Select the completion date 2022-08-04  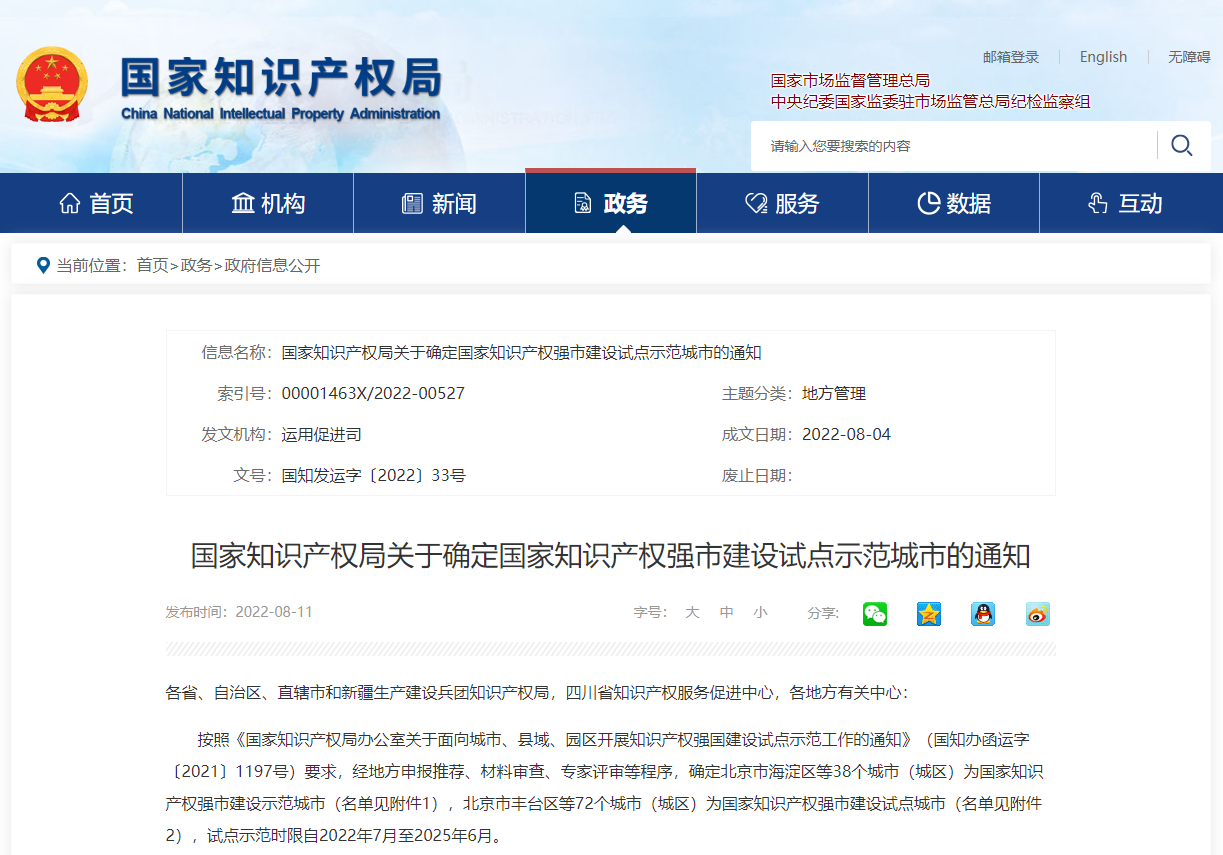tap(846, 434)
